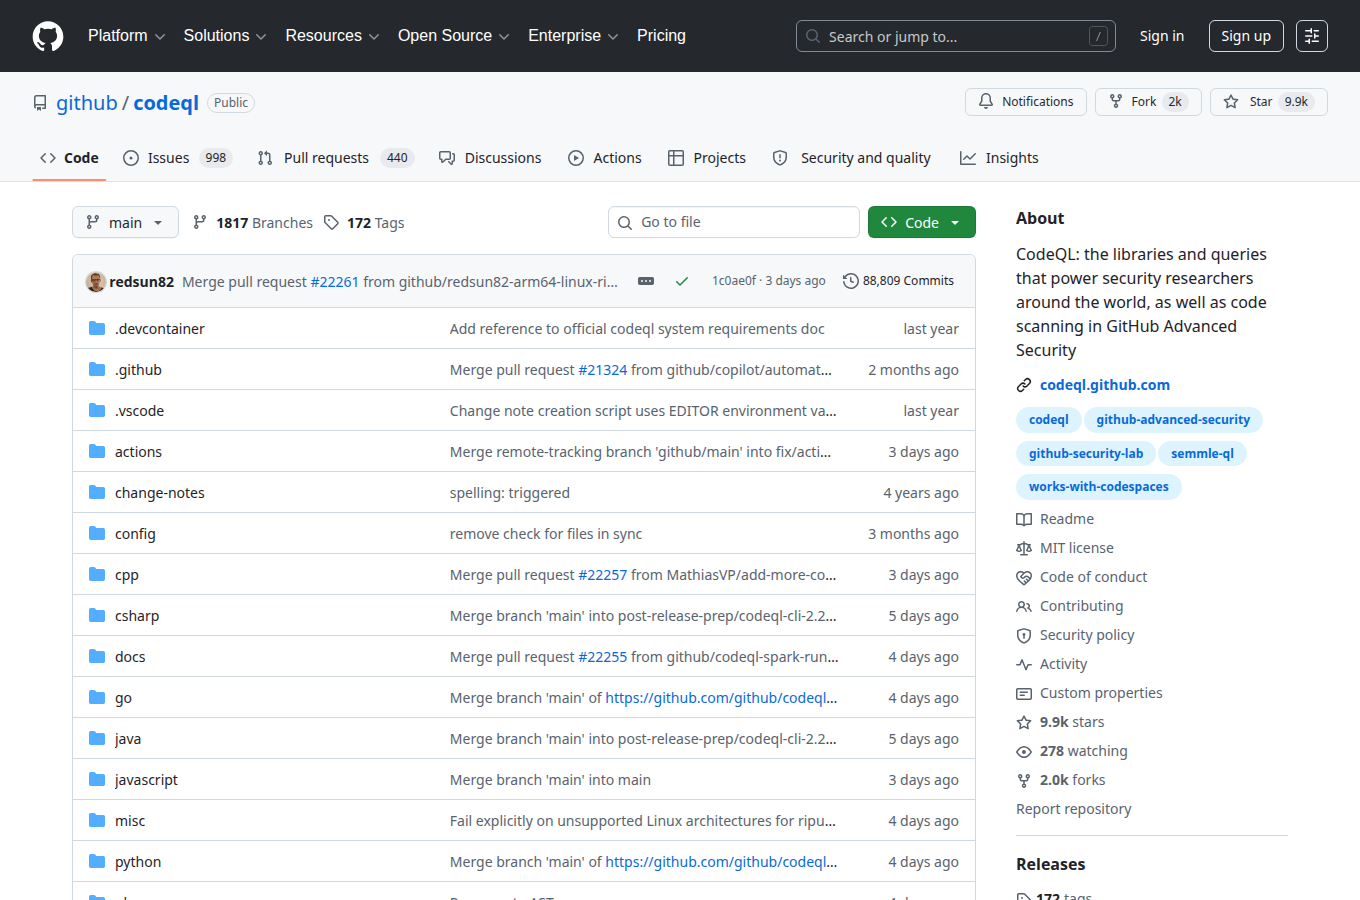Open the Enterprise dropdown menu
This screenshot has width=1360, height=900.
pos(573,36)
